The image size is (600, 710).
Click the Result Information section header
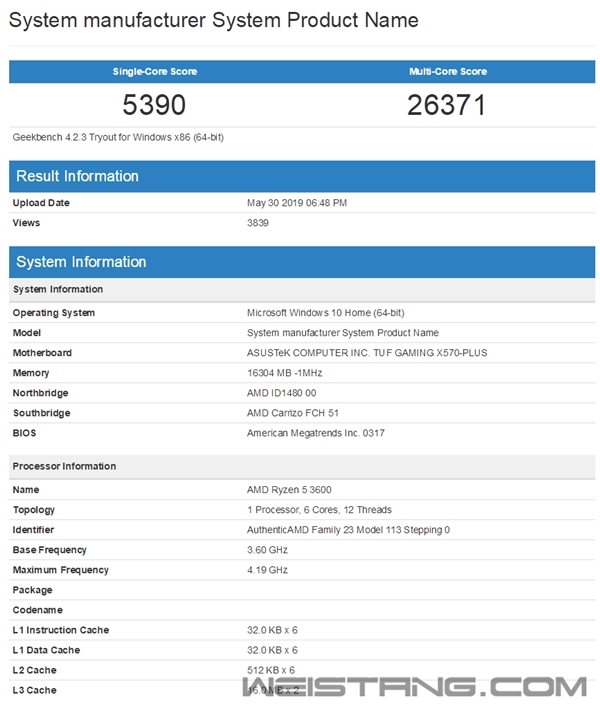[x=77, y=176]
